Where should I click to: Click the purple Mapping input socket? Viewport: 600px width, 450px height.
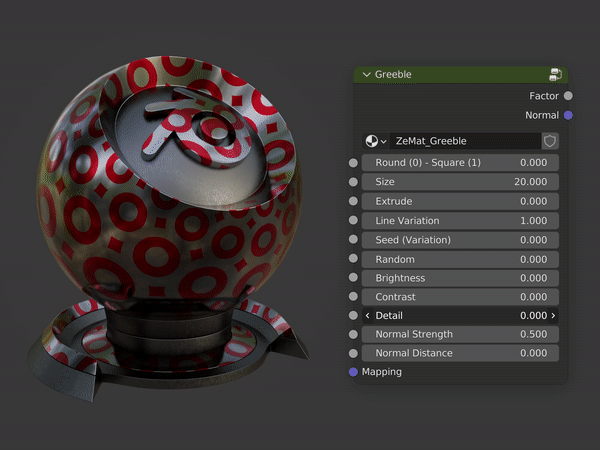click(353, 372)
